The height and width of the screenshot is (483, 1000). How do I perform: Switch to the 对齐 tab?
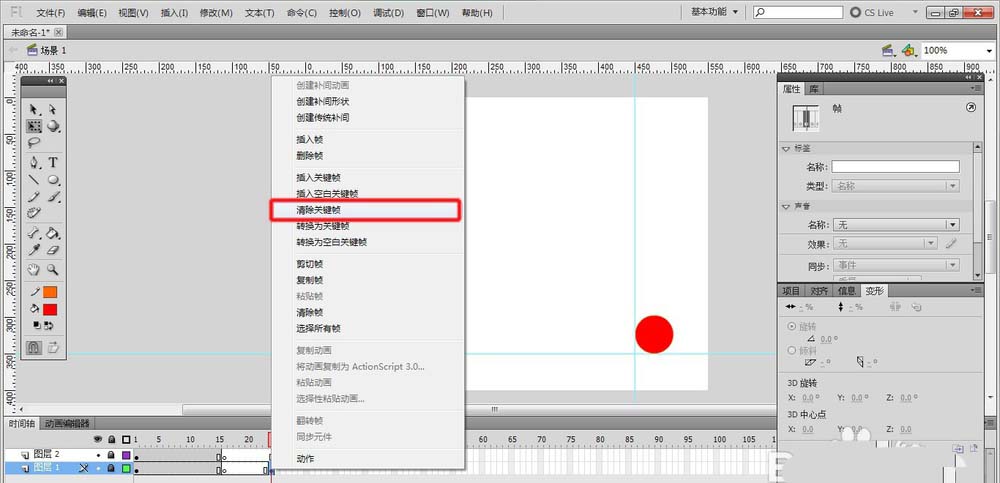[820, 291]
